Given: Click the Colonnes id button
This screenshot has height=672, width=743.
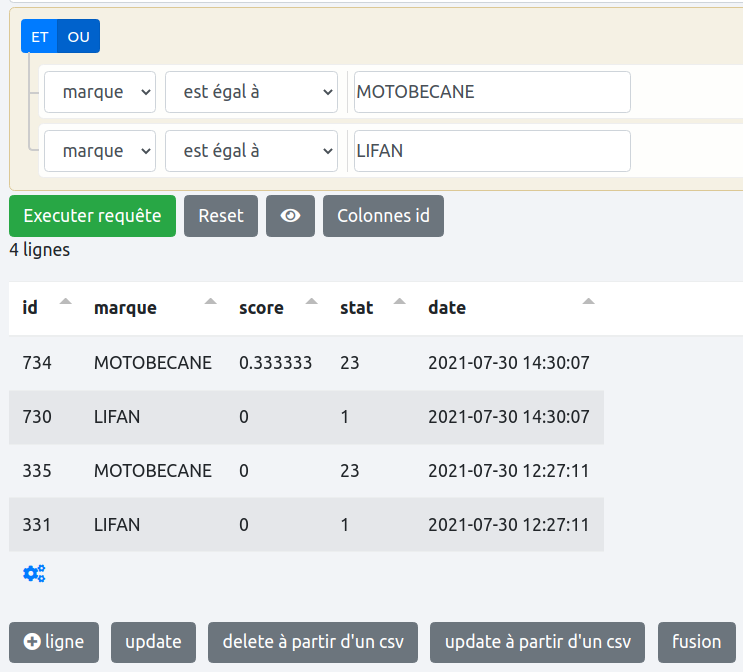Looking at the screenshot, I should pyautogui.click(x=383, y=216).
